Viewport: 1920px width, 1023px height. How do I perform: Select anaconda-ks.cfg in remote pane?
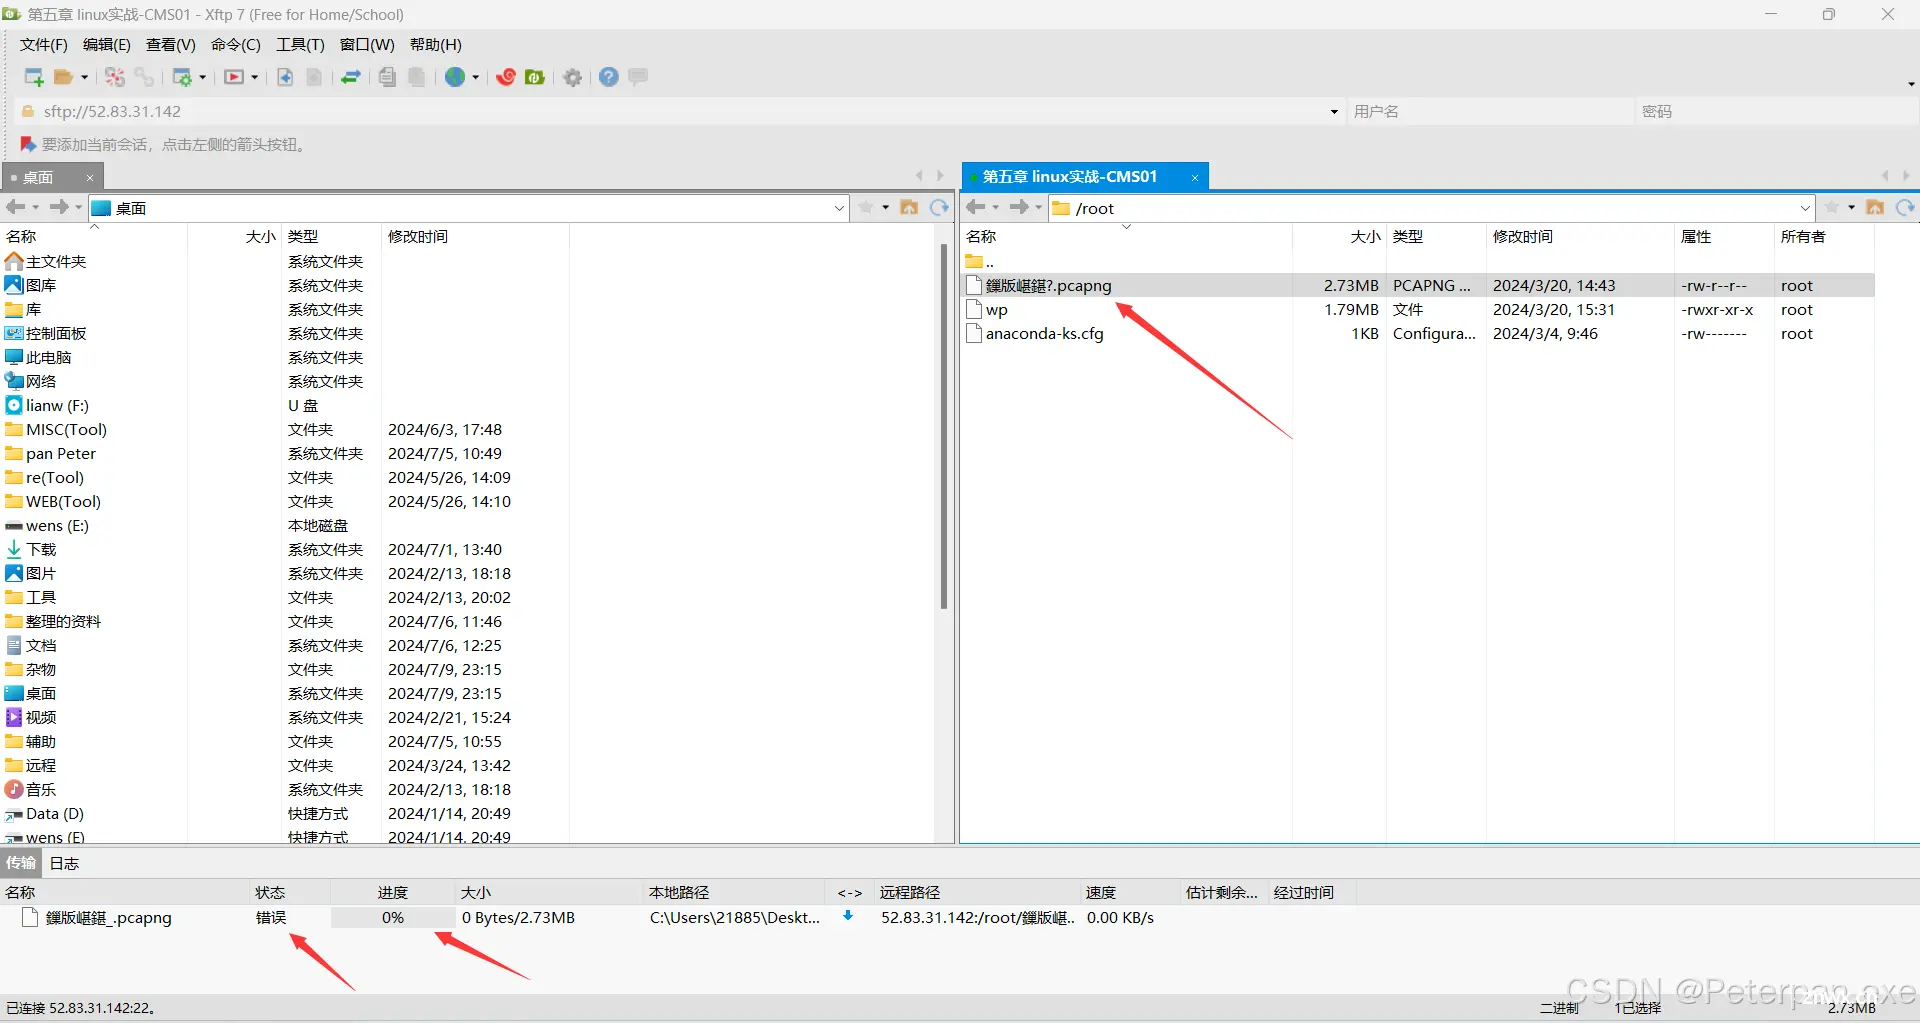[1418, 334]
